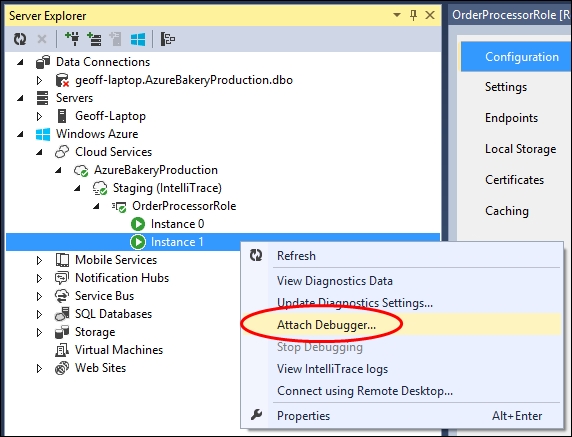Click the Instance 0 running status icon
Image resolution: width=572 pixels, height=437 pixels.
coord(138,224)
